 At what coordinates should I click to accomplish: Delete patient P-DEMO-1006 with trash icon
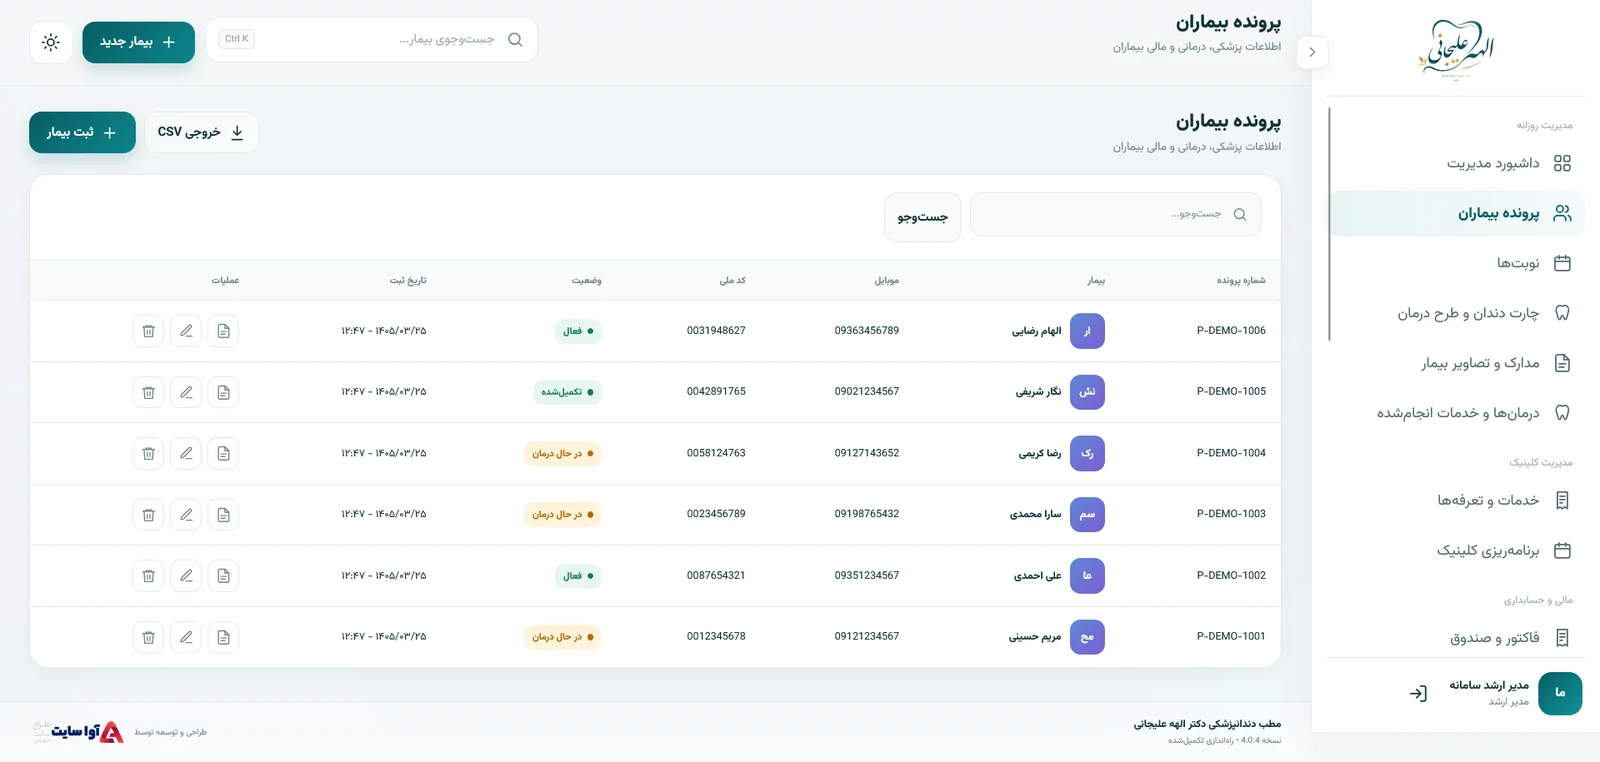[x=148, y=331]
